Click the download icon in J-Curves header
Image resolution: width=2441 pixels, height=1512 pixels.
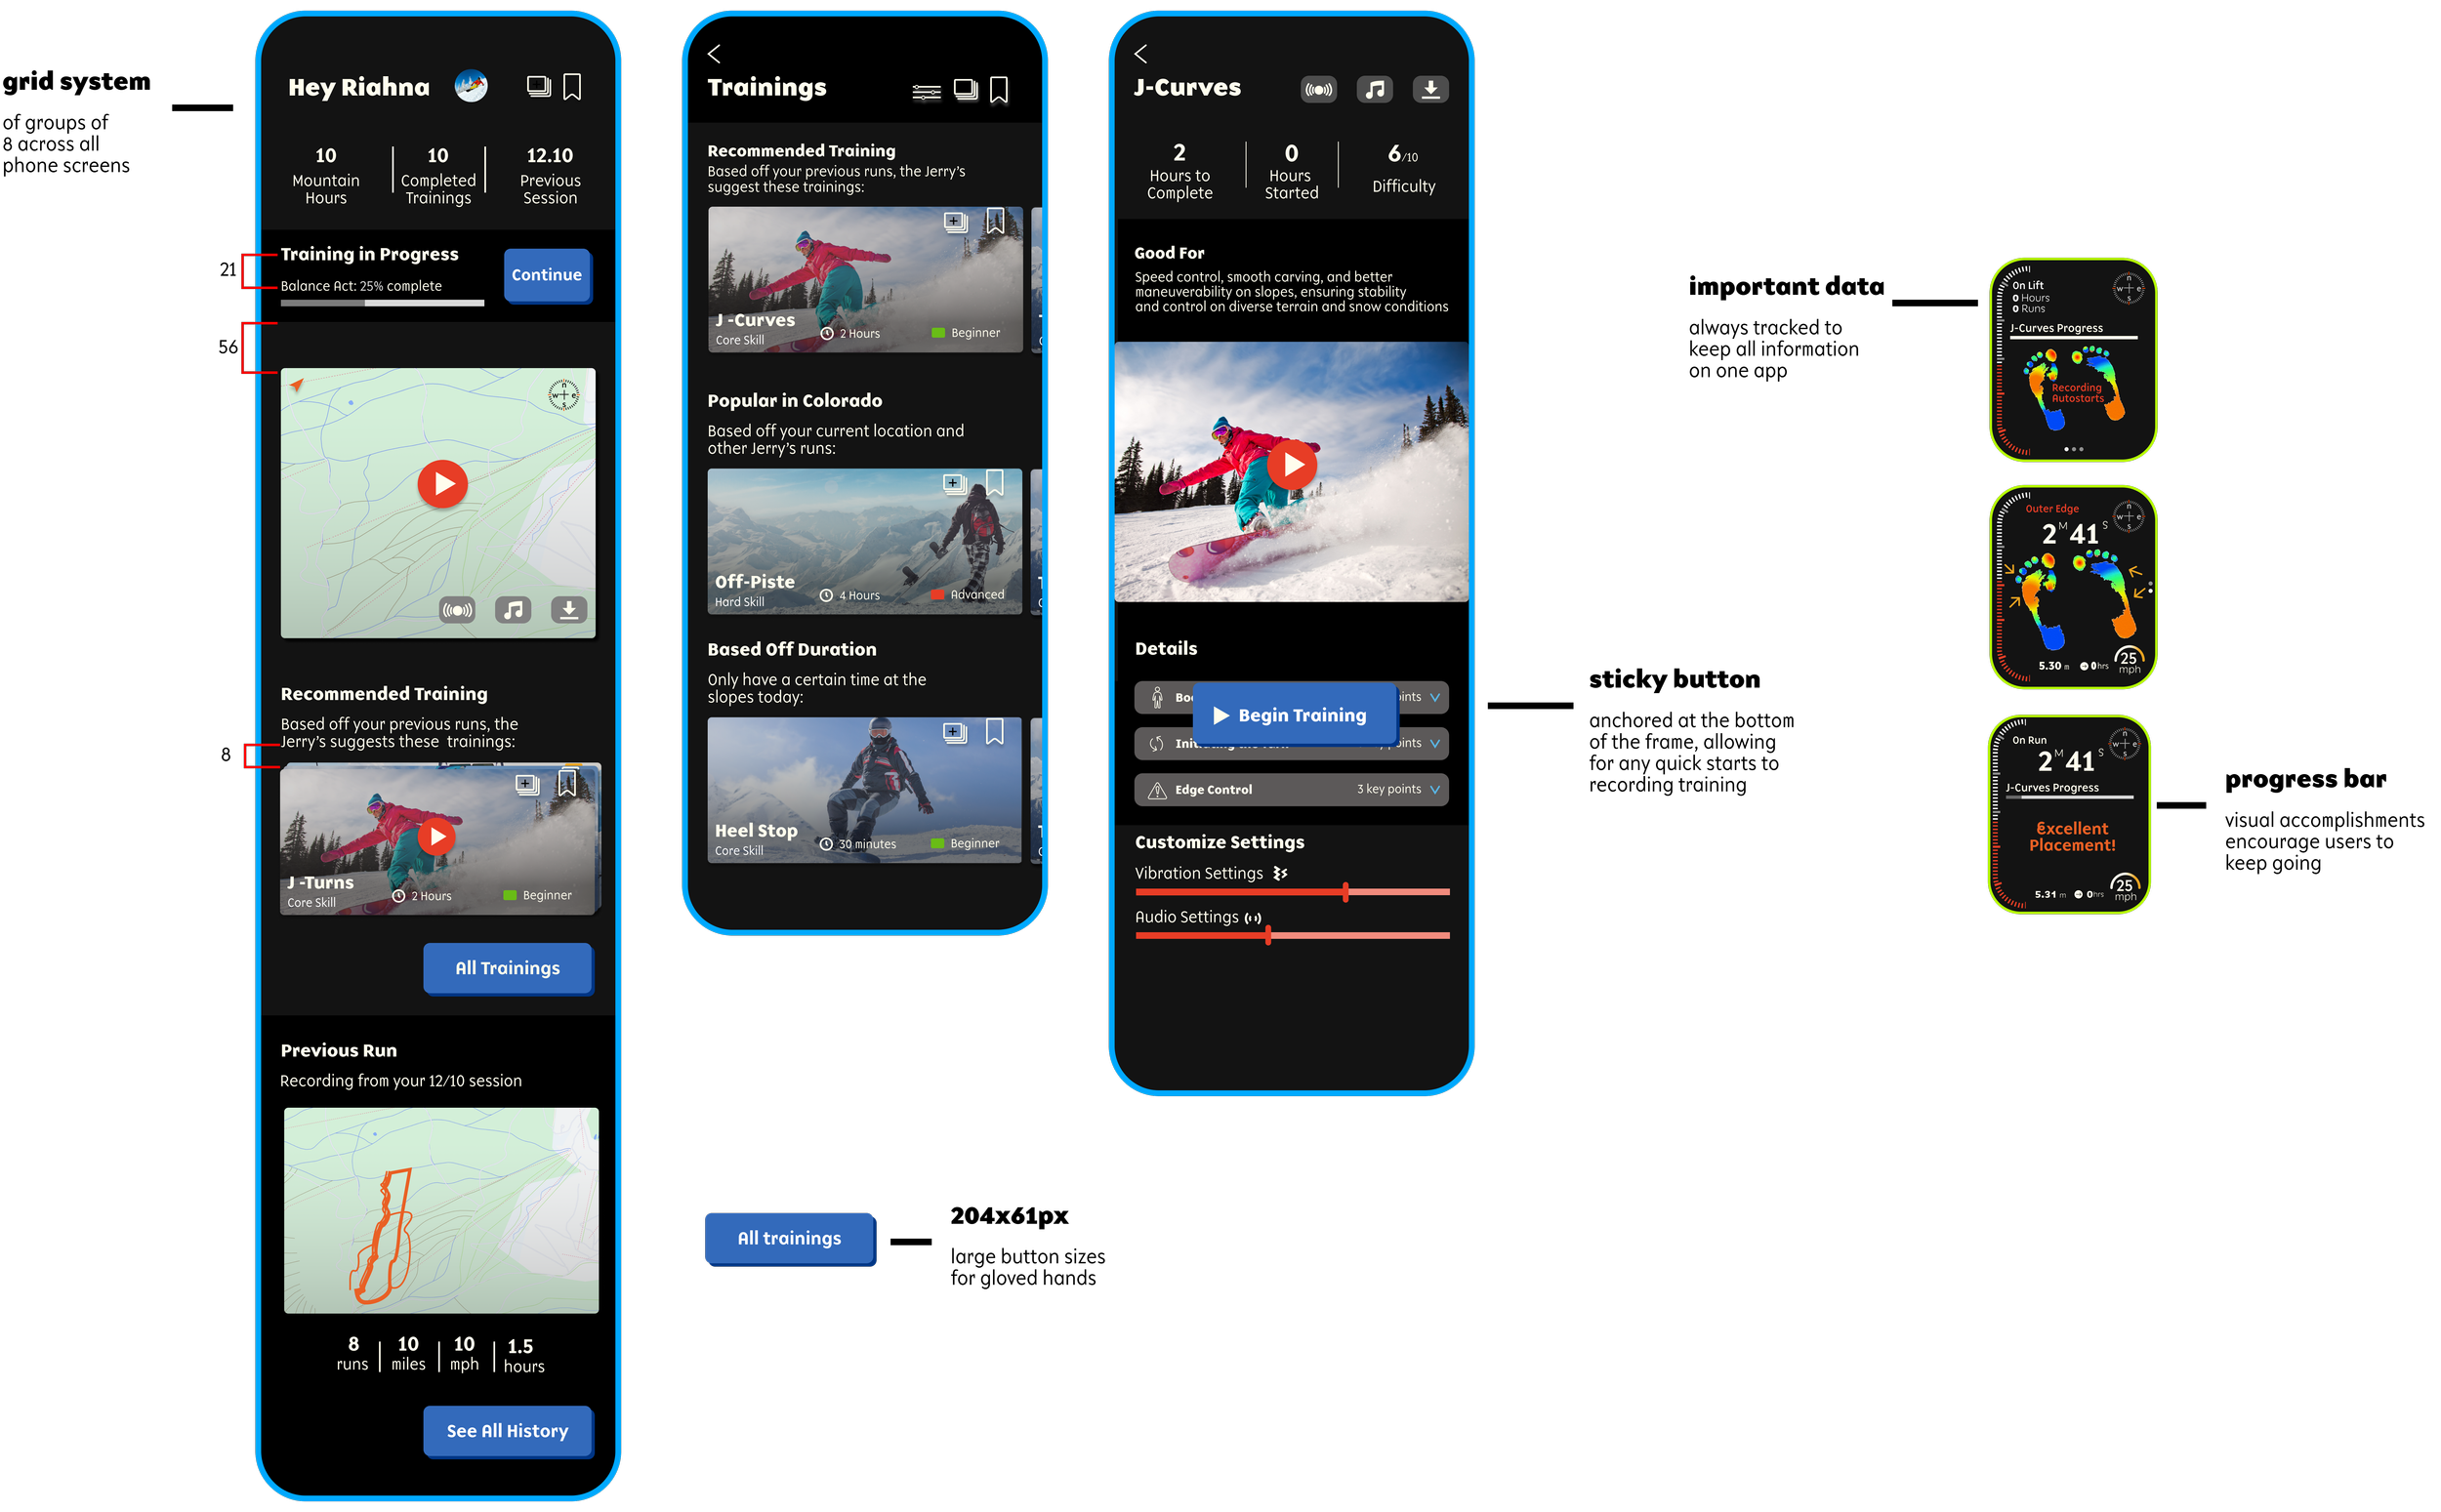(x=1430, y=89)
